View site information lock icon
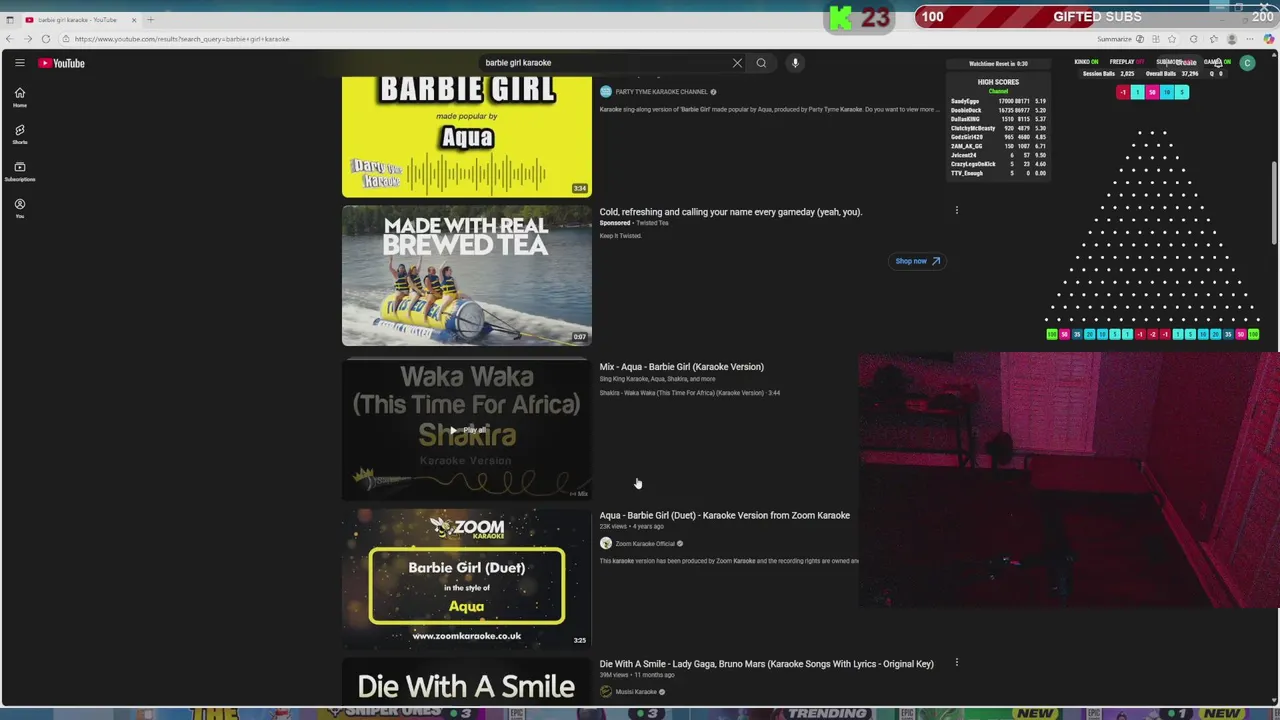The height and width of the screenshot is (720, 1280). click(65, 39)
